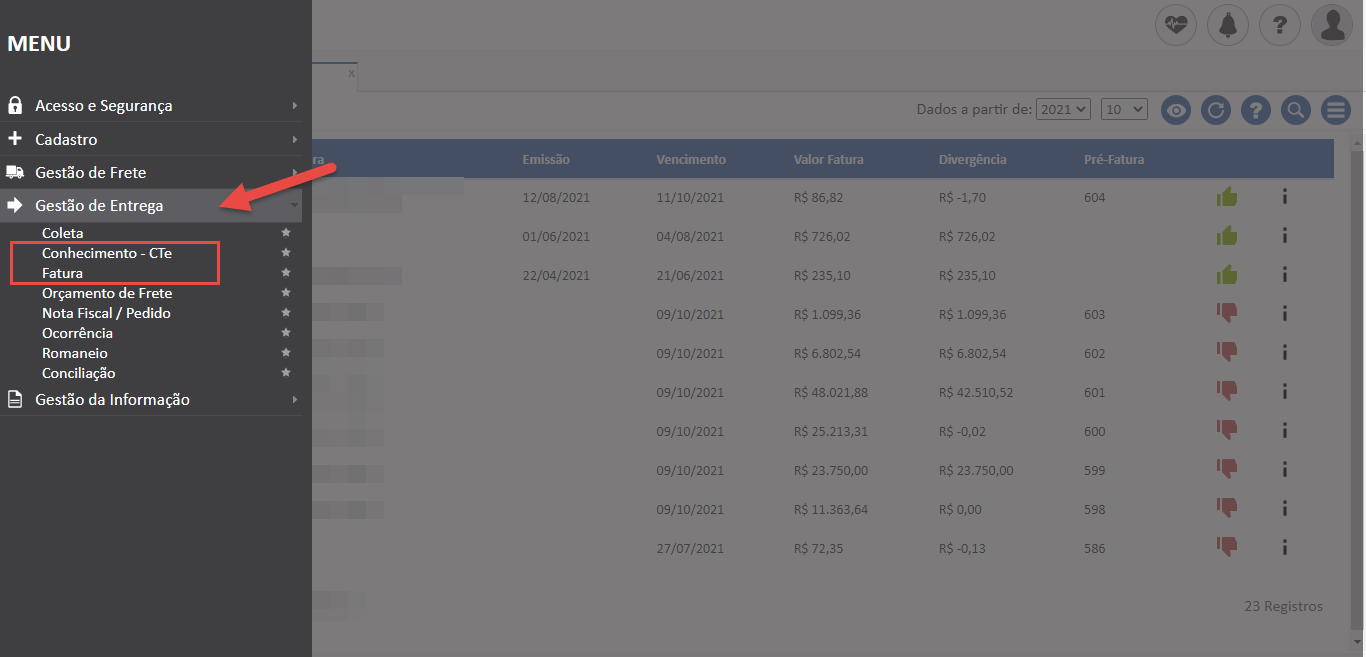The height and width of the screenshot is (657, 1366).
Task: Click the magnifier search icon
Action: (x=1296, y=110)
